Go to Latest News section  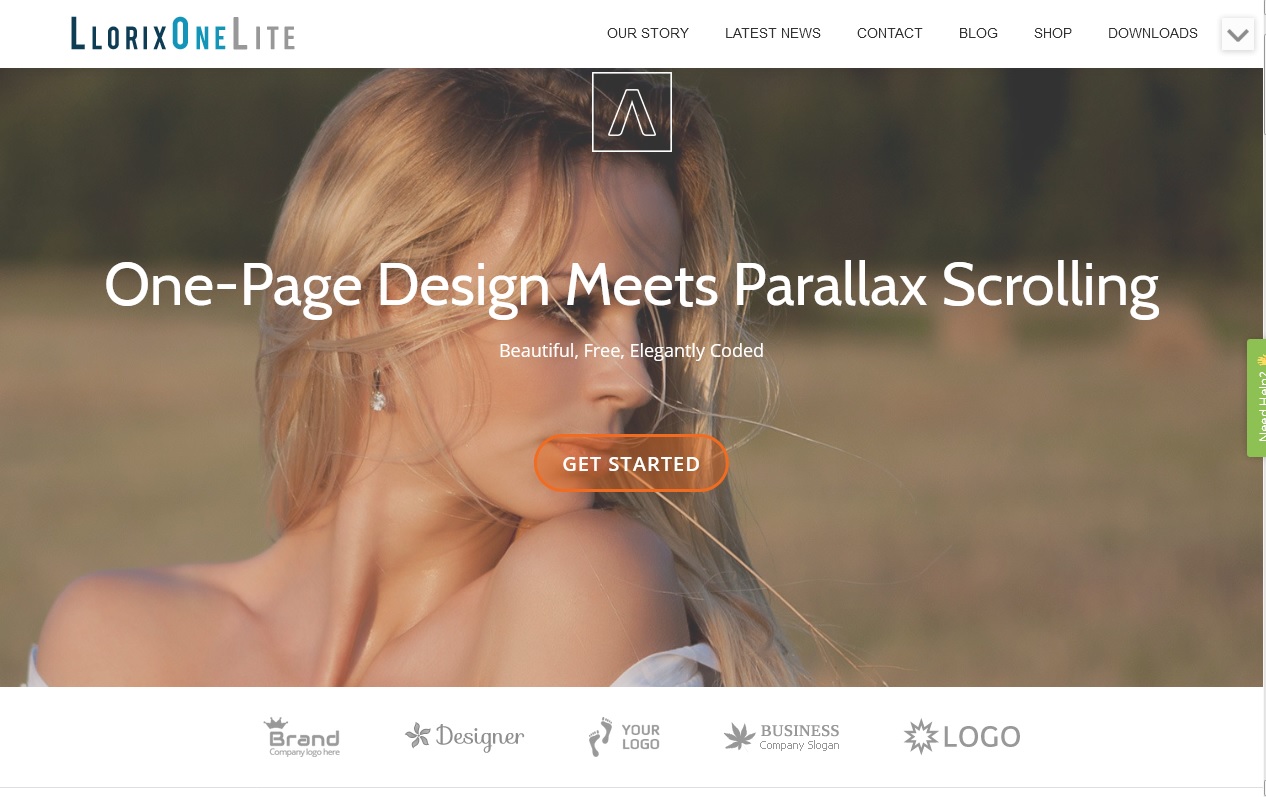[x=773, y=33]
